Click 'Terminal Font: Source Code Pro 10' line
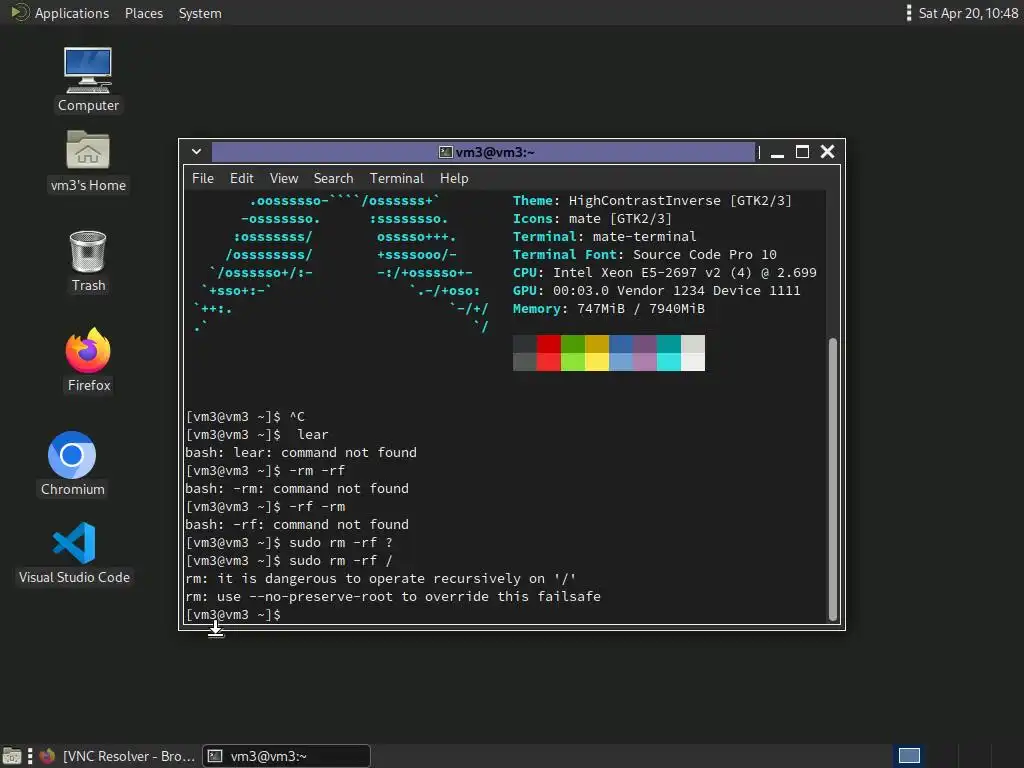1024x768 pixels. pyautogui.click(x=645, y=255)
